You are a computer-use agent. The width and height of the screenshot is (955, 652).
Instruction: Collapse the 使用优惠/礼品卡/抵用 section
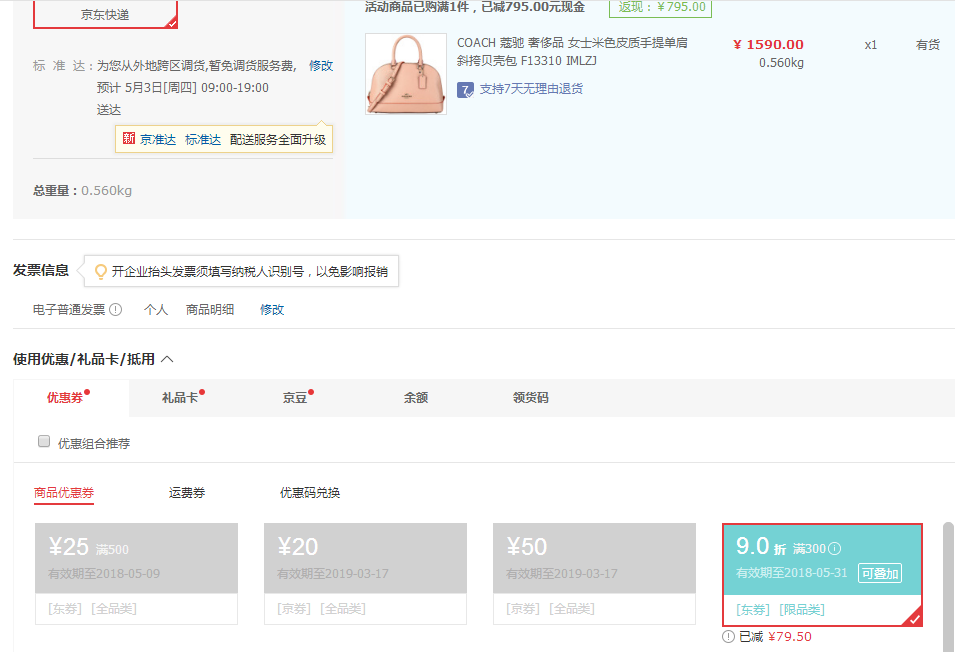click(x=167, y=359)
